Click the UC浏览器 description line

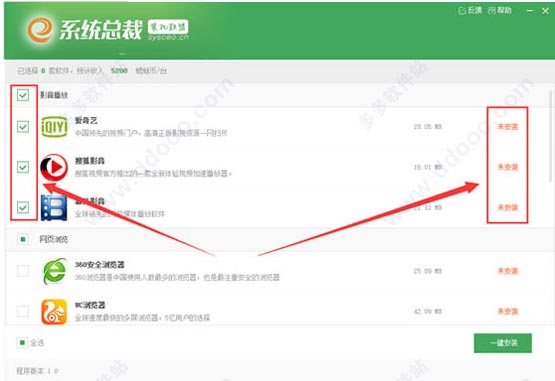pyautogui.click(x=142, y=318)
